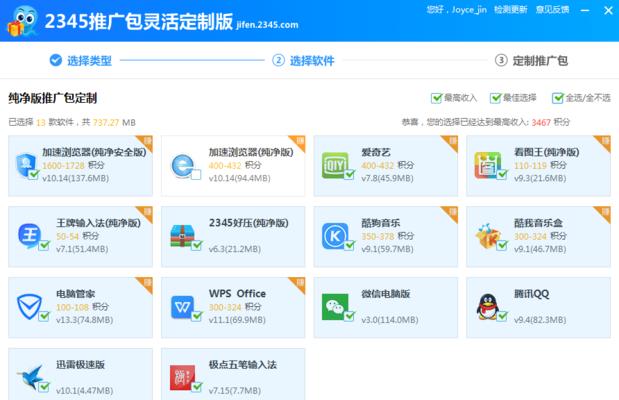The image size is (619, 400).
Task: Click the 2345 mascot logo in title bar
Action: (x=23, y=22)
